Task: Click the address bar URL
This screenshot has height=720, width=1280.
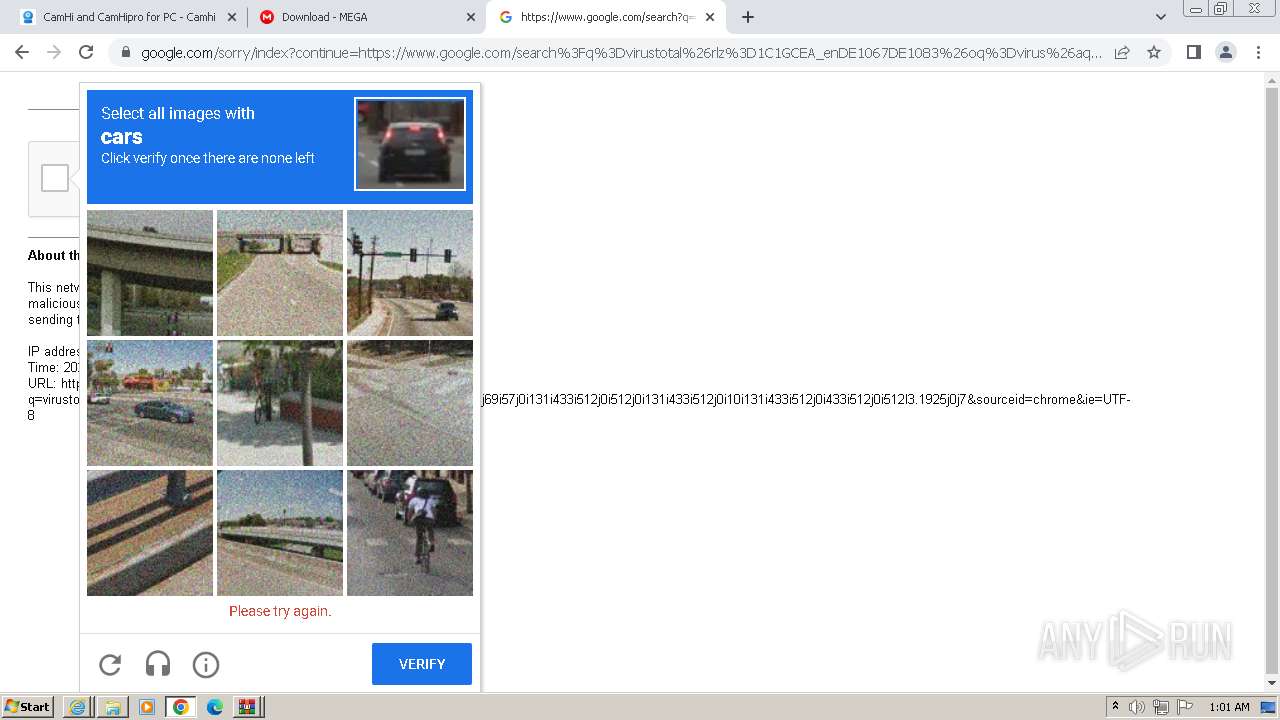Action: 621,53
